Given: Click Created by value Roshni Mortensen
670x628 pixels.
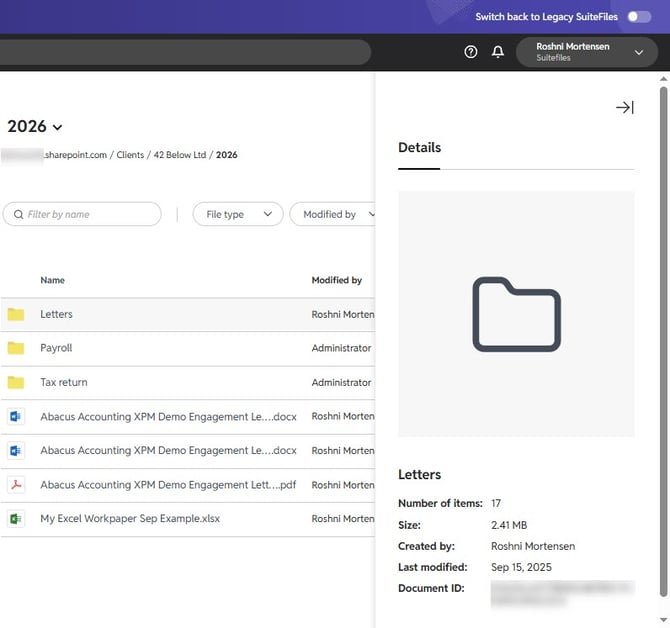Looking at the screenshot, I should pos(533,546).
